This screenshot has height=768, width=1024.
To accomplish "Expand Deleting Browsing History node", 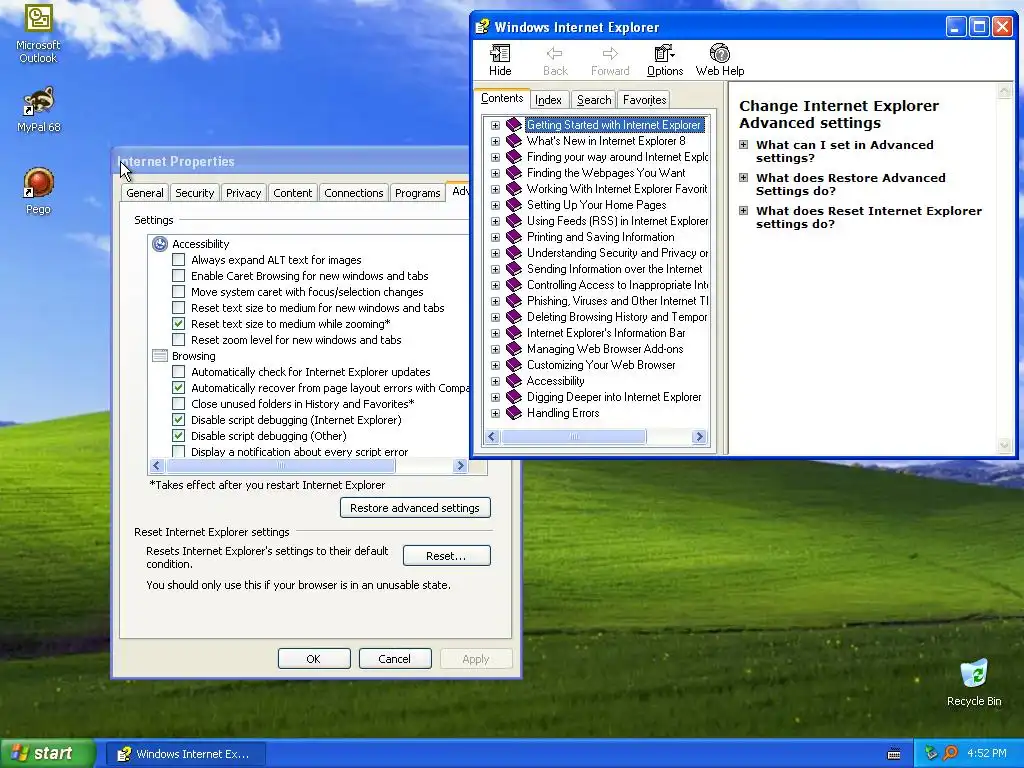I will click(x=495, y=317).
